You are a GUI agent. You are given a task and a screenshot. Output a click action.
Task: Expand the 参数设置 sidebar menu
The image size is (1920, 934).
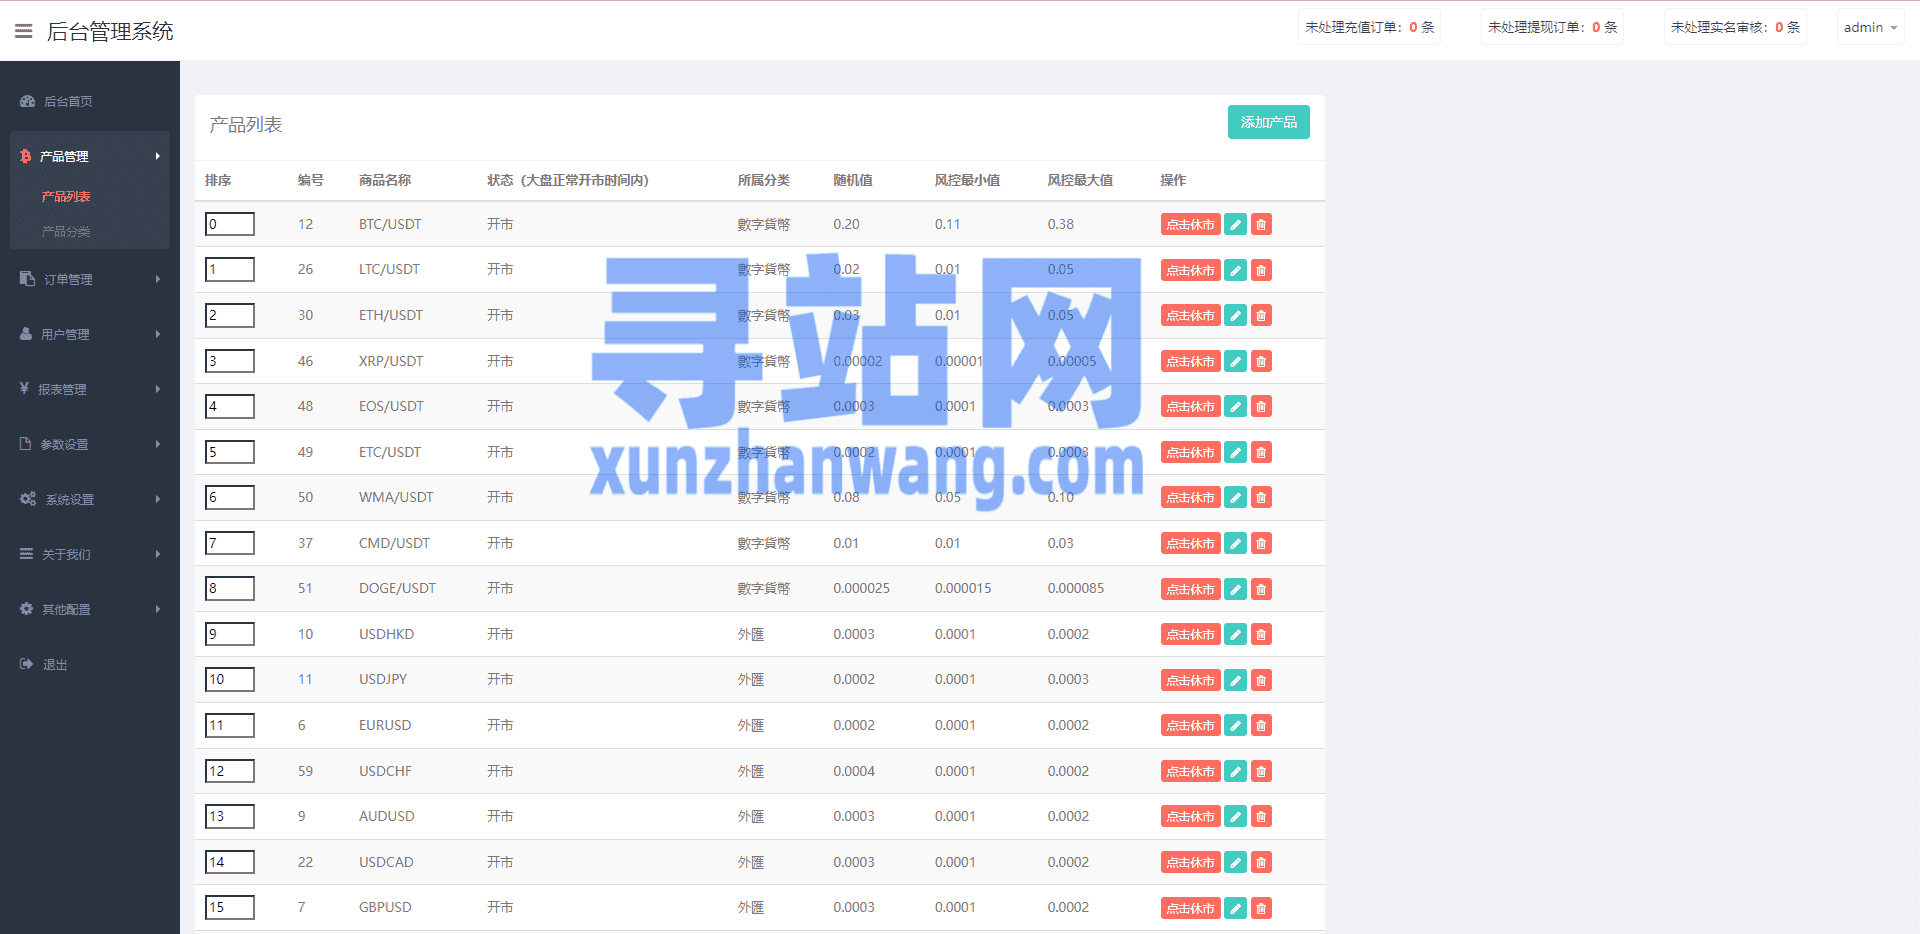(x=90, y=444)
